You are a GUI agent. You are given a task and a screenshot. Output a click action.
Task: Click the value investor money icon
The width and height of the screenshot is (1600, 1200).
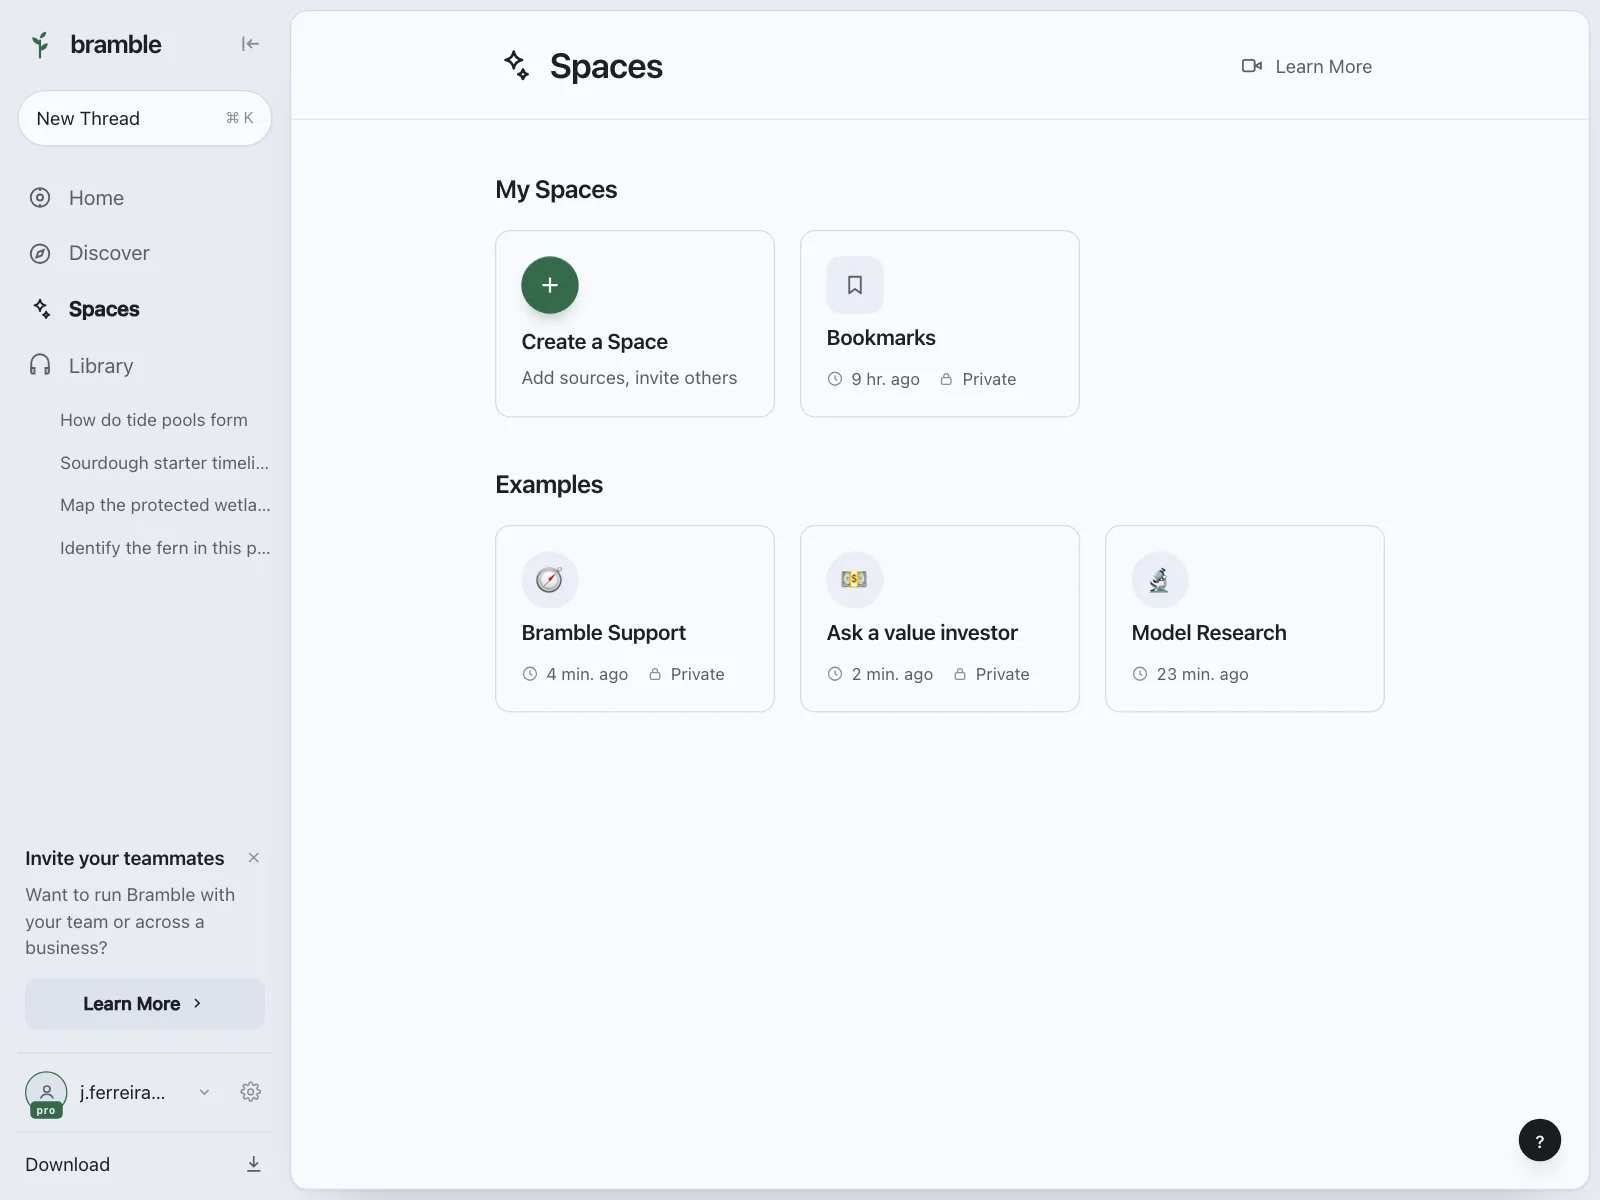[855, 580]
